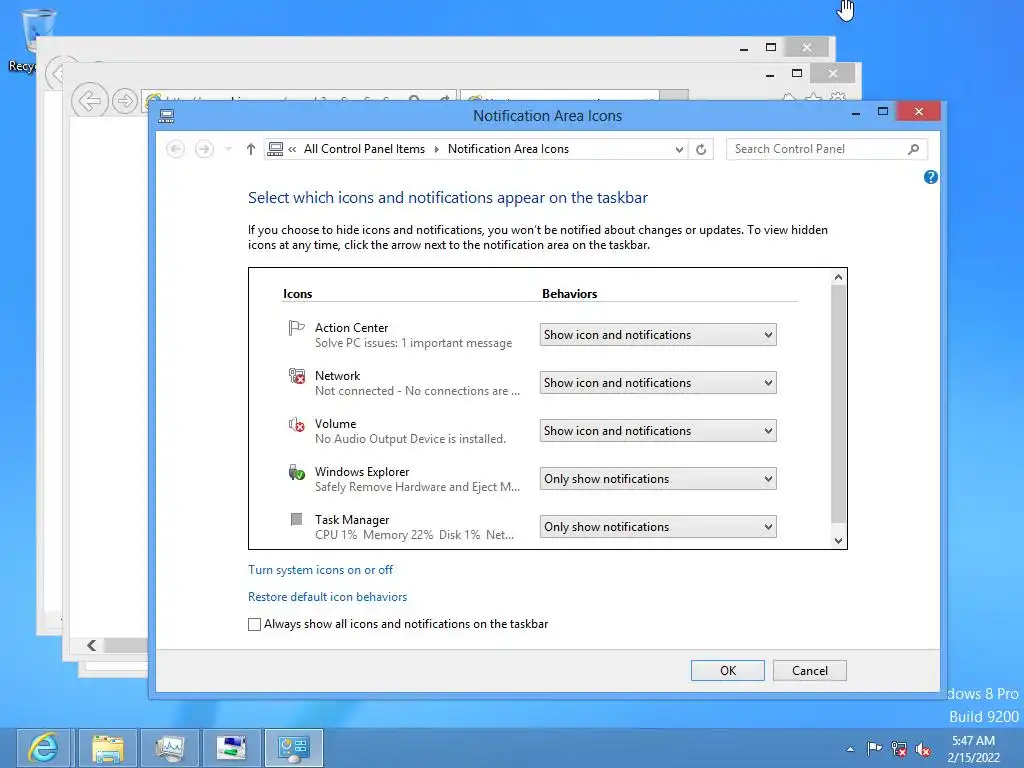Click the 'Solve PC issues: 1 important message' text
This screenshot has width=1024, height=768.
(413, 343)
